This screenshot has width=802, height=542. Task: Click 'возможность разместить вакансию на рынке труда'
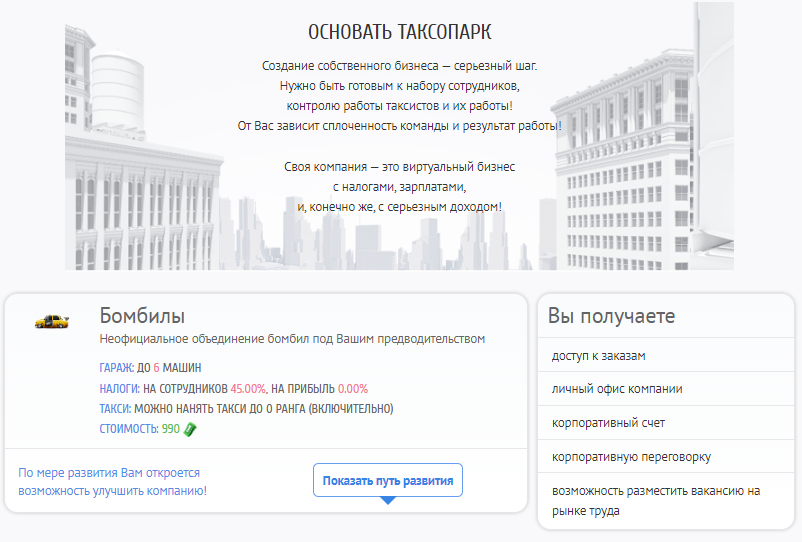(x=656, y=500)
